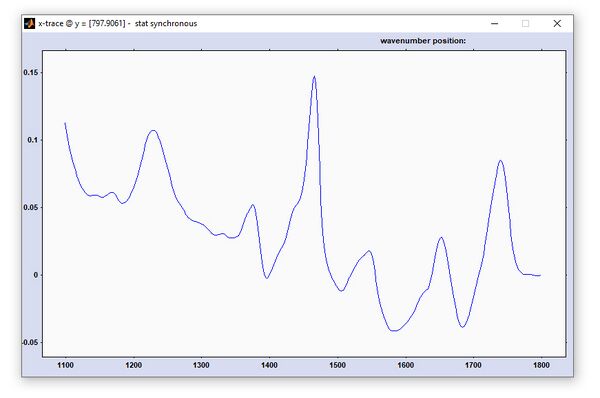The height and width of the screenshot is (398, 600).
Task: Close the stat synchronous x-trace window
Action: tap(557, 23)
